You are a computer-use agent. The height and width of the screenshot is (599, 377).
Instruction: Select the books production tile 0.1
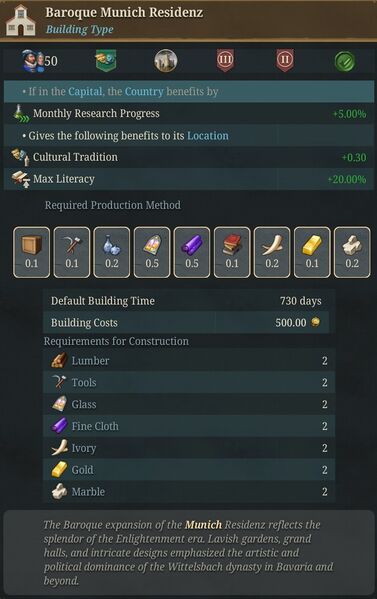point(232,252)
